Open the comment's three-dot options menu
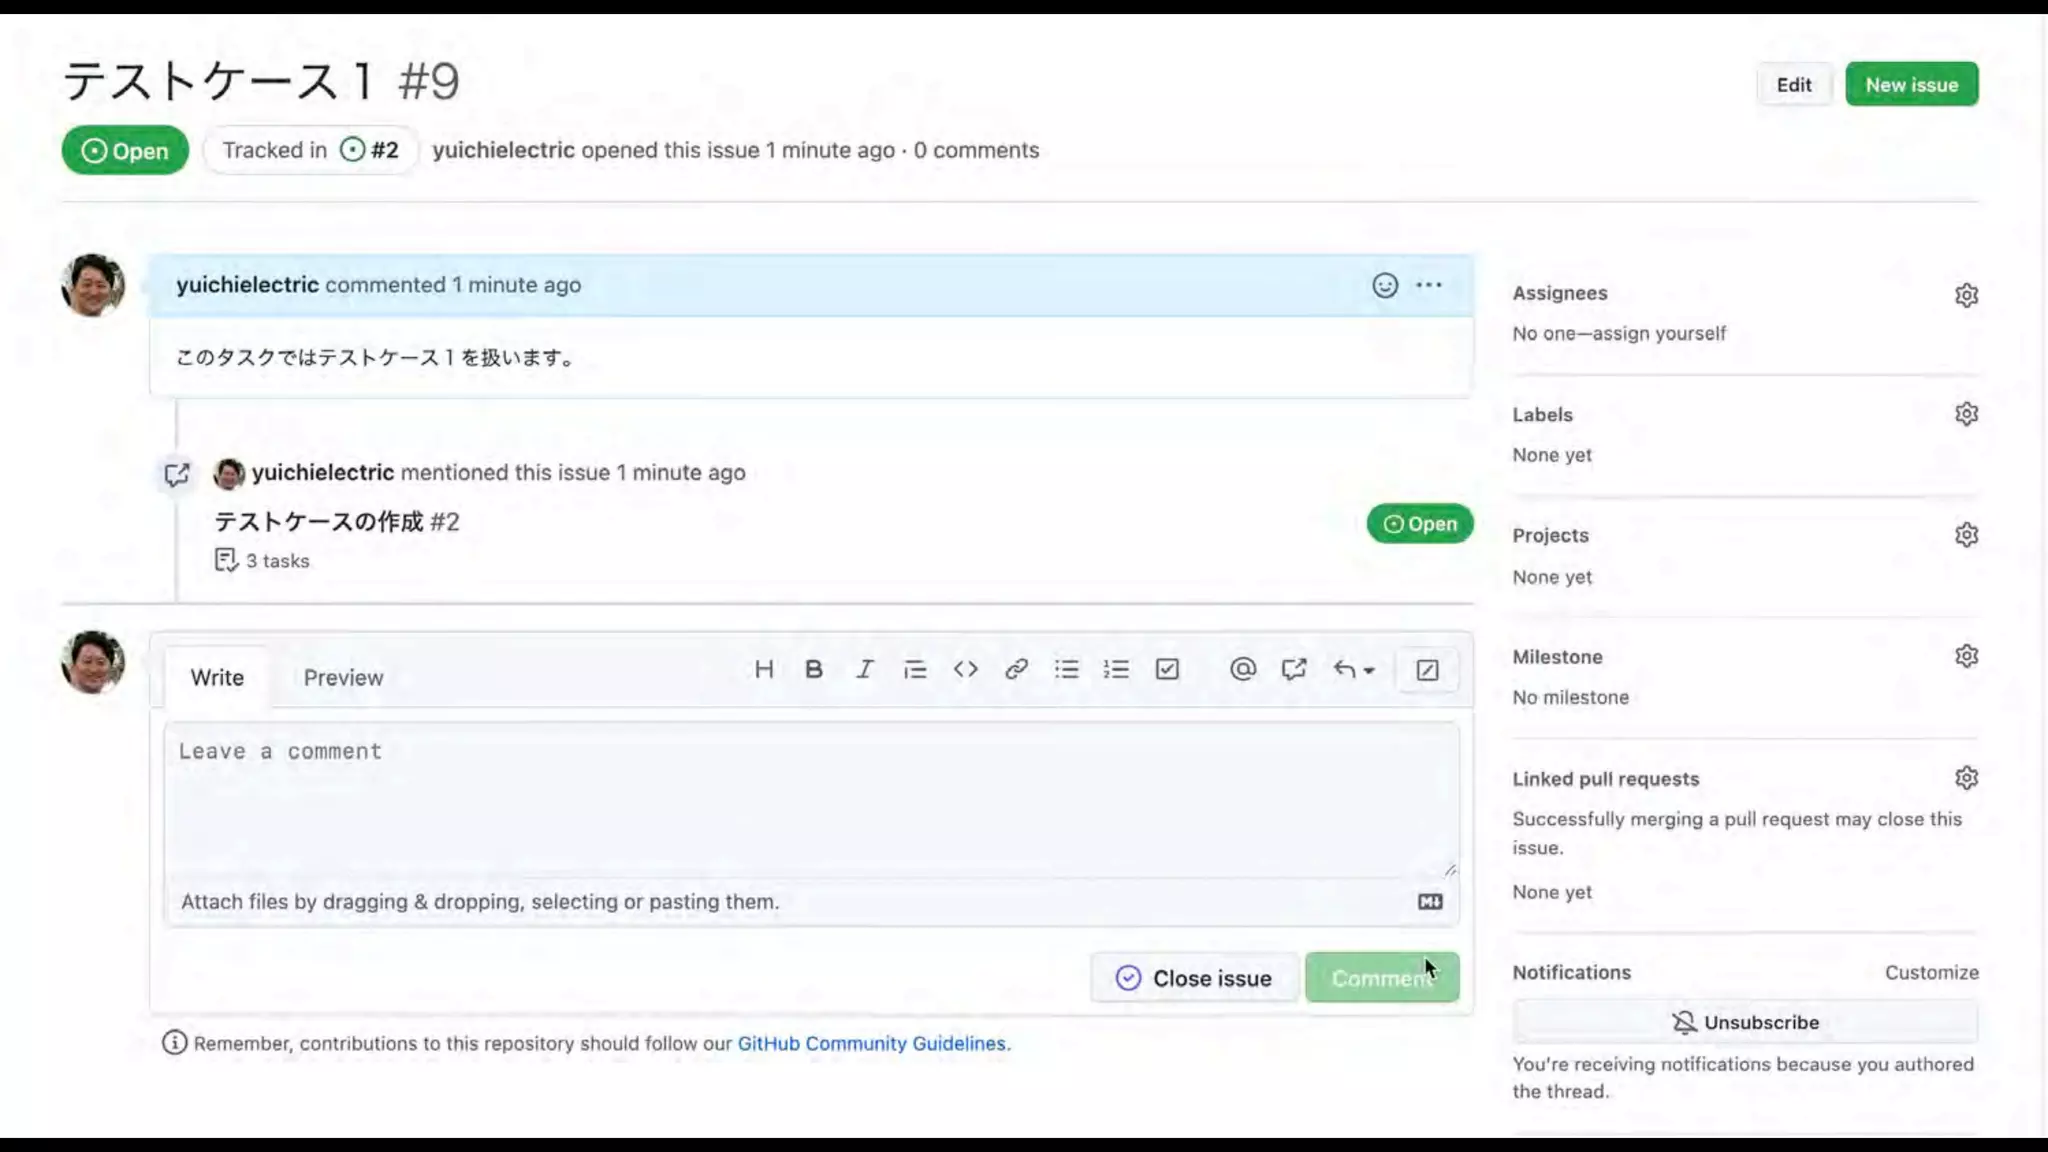 (x=1429, y=286)
